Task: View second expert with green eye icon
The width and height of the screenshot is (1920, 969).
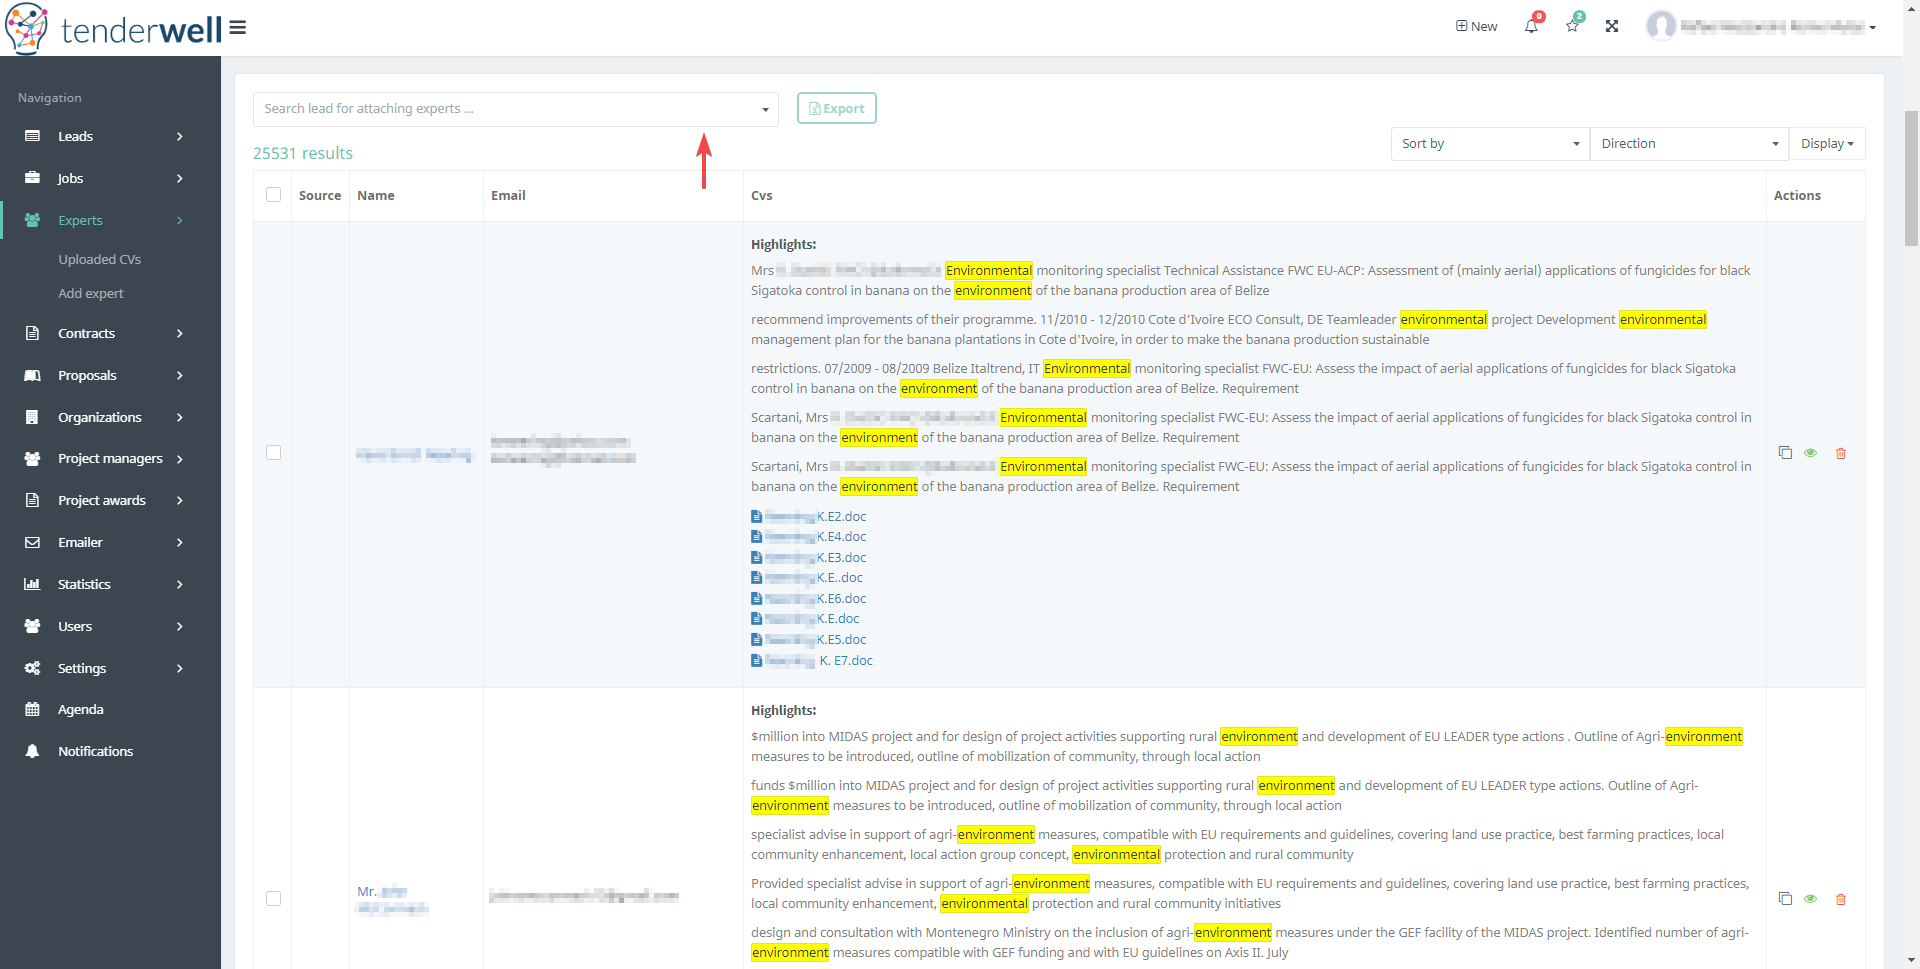Action: 1811,899
